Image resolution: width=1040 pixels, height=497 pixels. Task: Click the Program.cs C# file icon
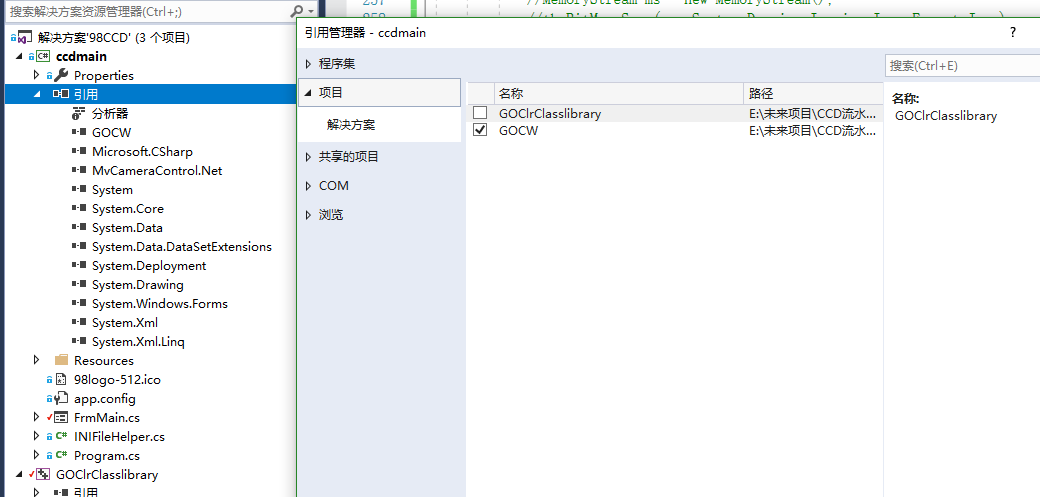click(62, 456)
